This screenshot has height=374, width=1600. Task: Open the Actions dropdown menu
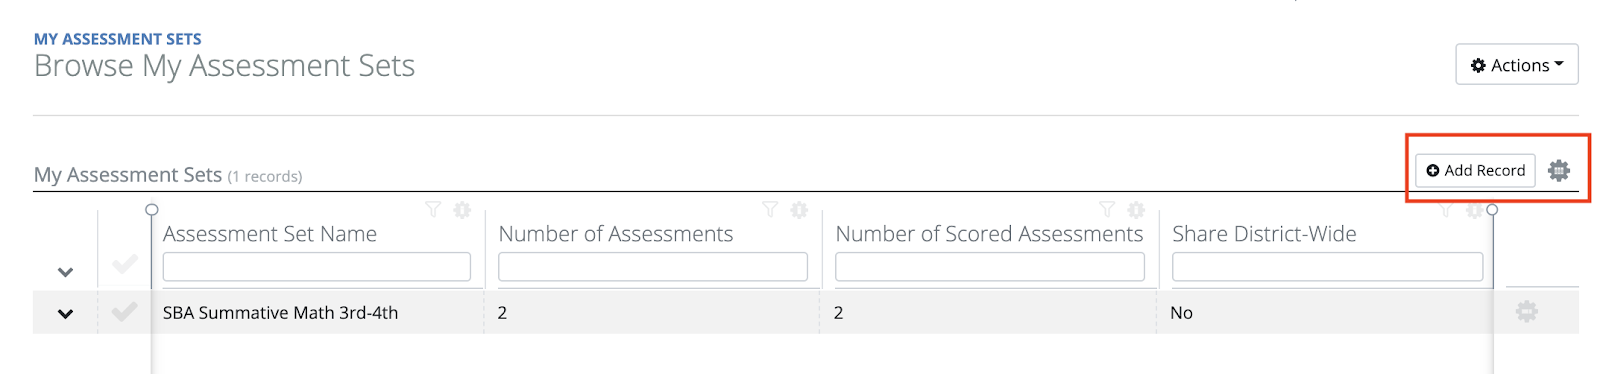[1517, 65]
